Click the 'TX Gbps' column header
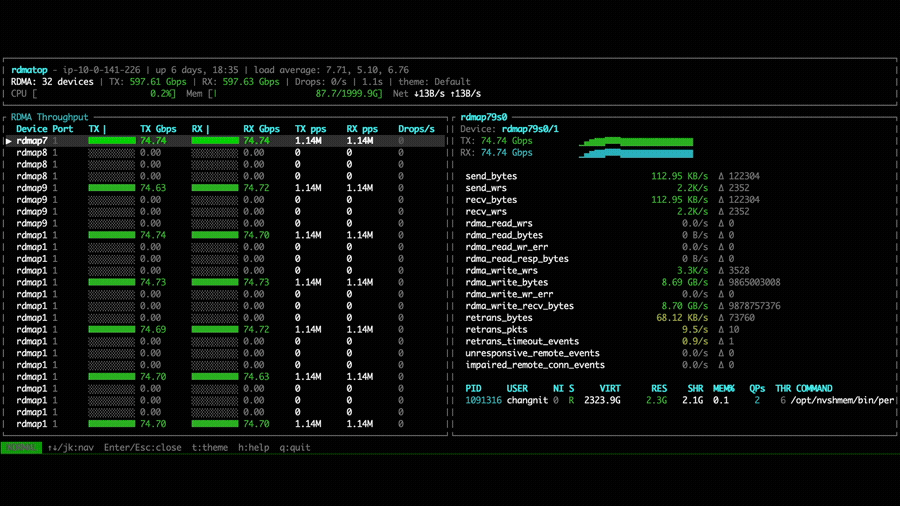This screenshot has width=900, height=506. pos(158,129)
